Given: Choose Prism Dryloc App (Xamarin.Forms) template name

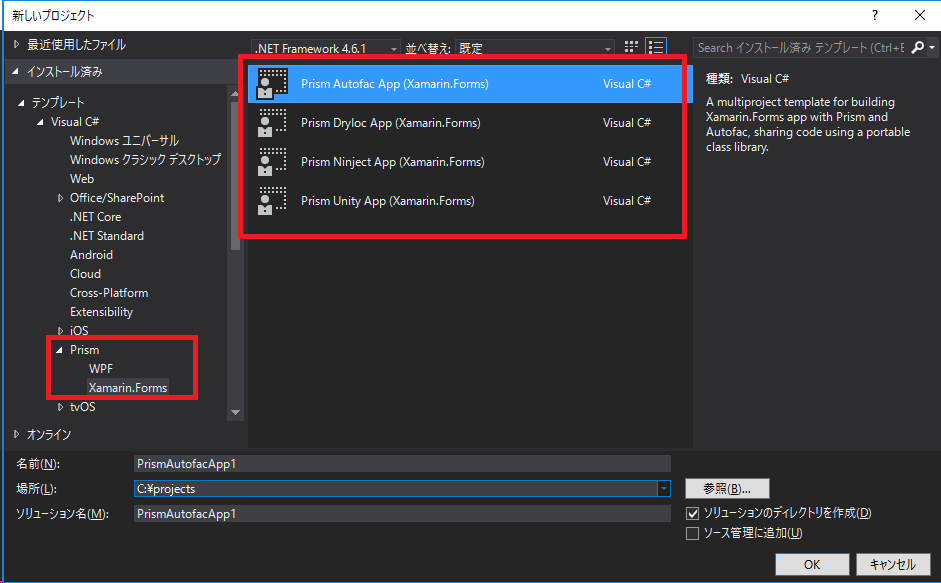Looking at the screenshot, I should (x=391, y=123).
